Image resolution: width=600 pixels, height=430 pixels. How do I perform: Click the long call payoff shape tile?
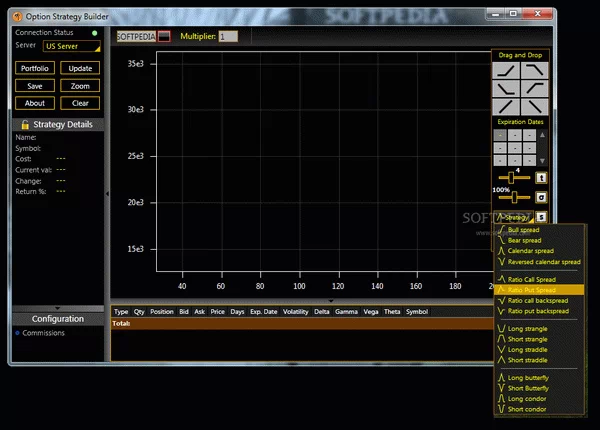coord(507,71)
